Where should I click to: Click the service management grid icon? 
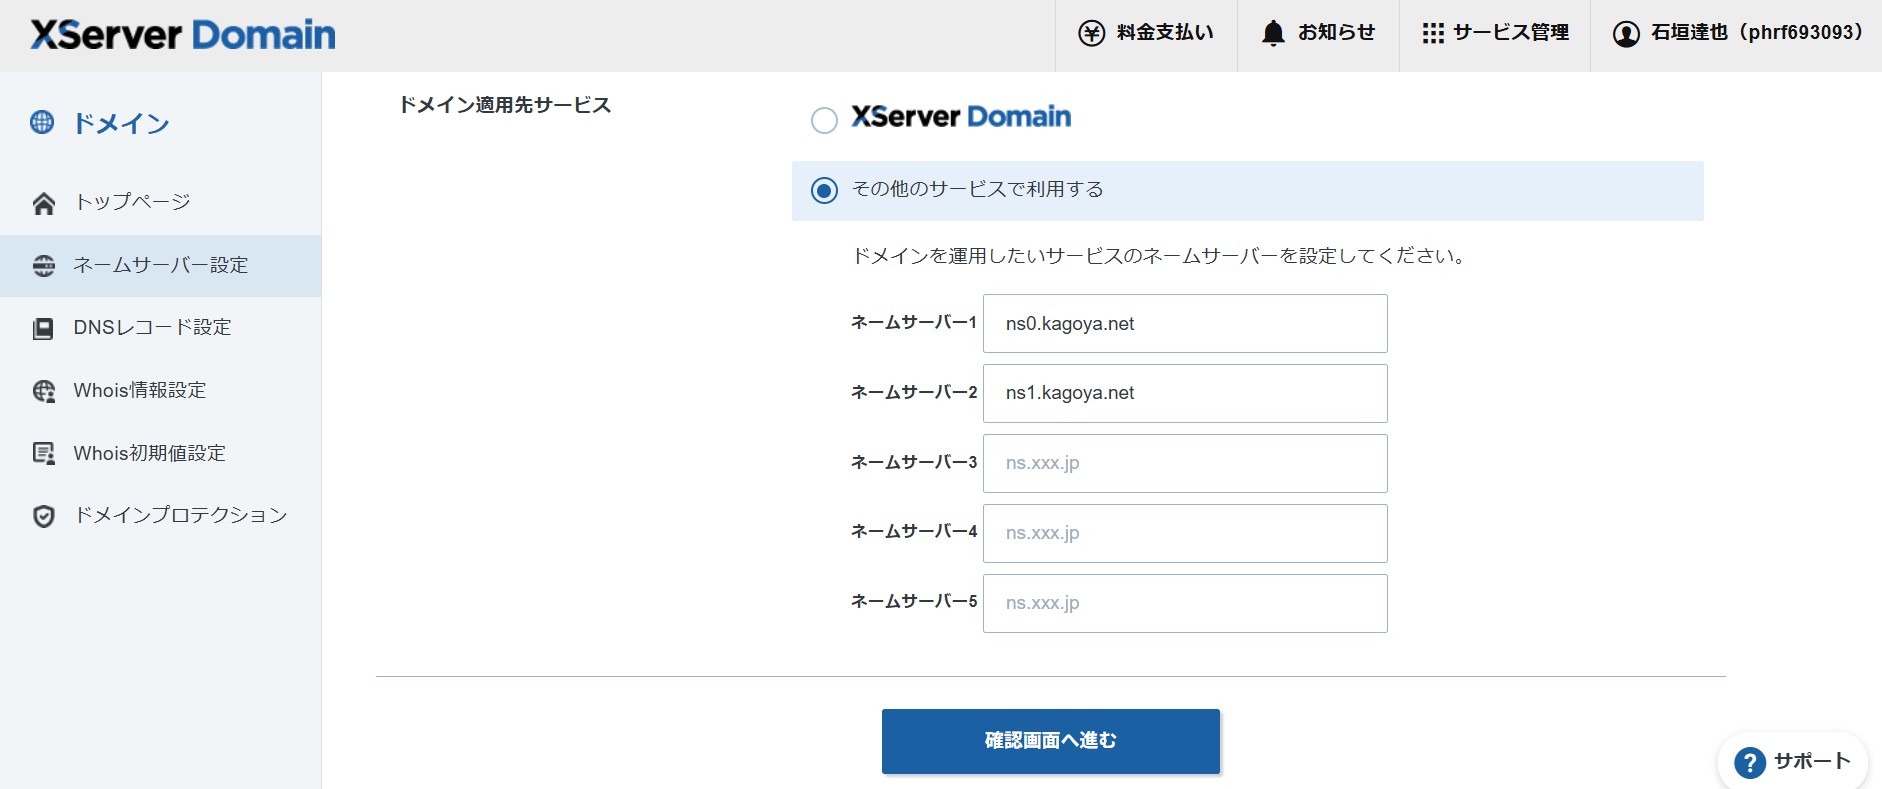pyautogui.click(x=1433, y=33)
